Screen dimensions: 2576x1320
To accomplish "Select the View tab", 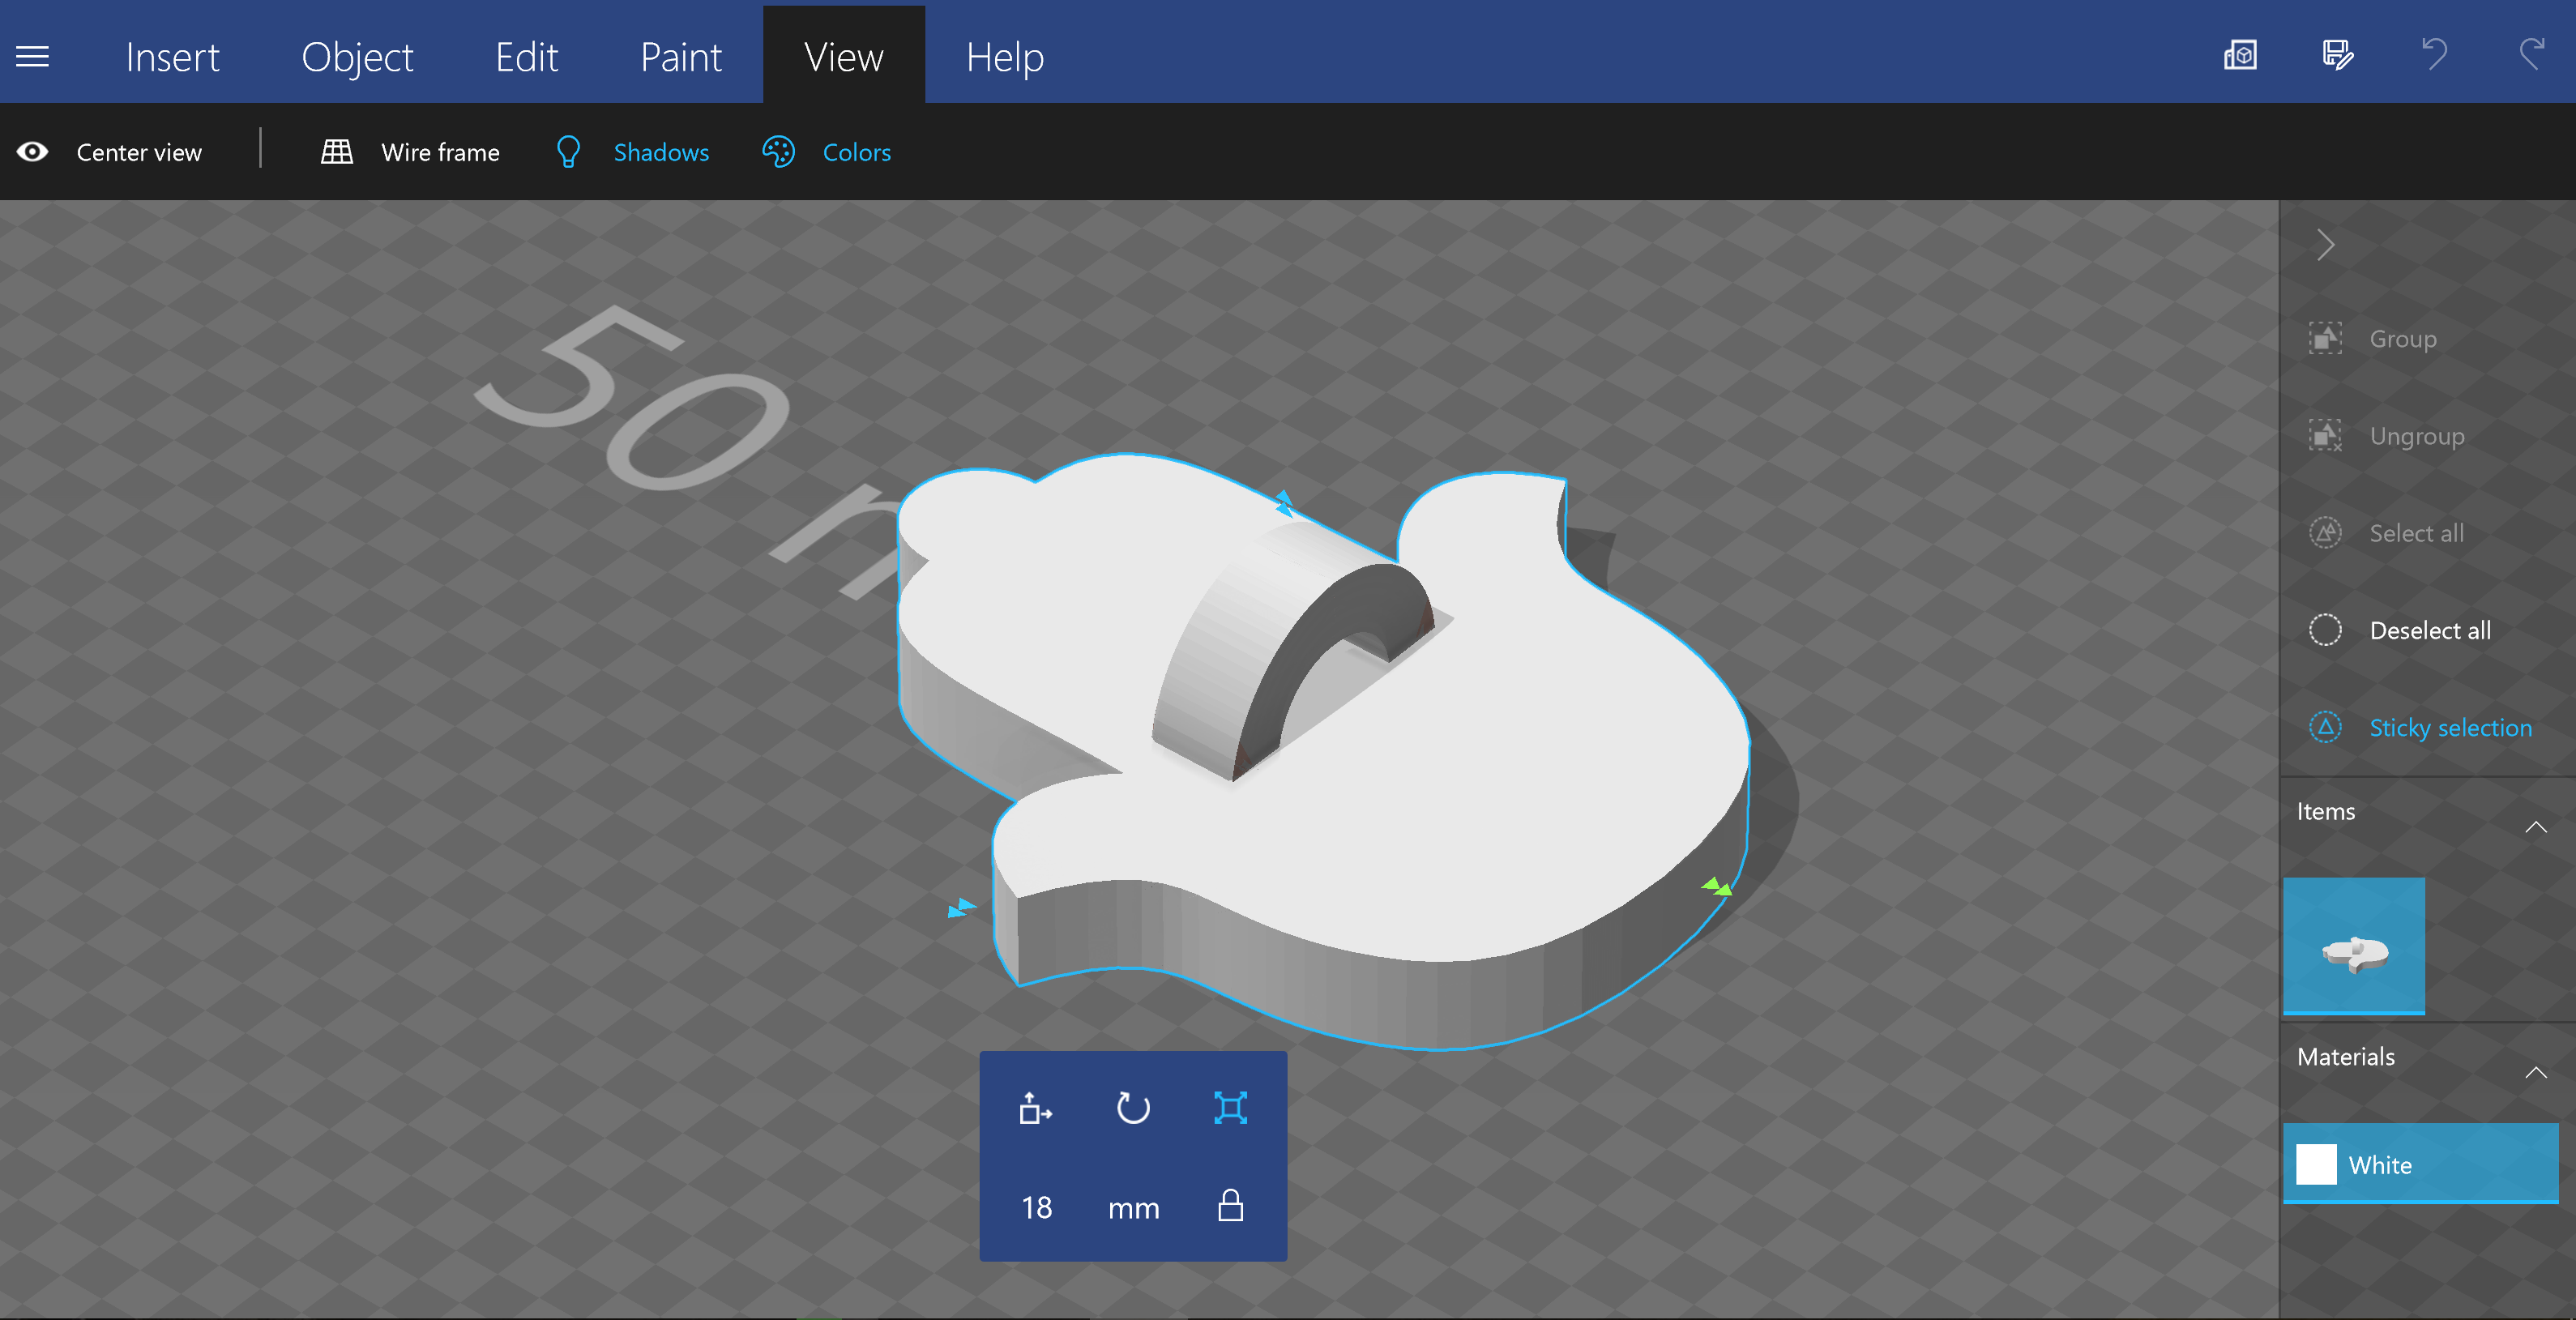I will (x=843, y=57).
